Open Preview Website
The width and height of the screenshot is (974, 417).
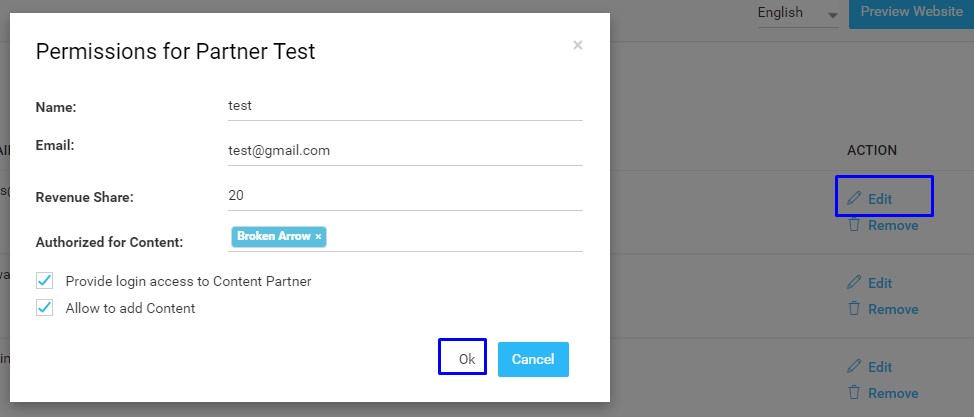pyautogui.click(x=911, y=12)
